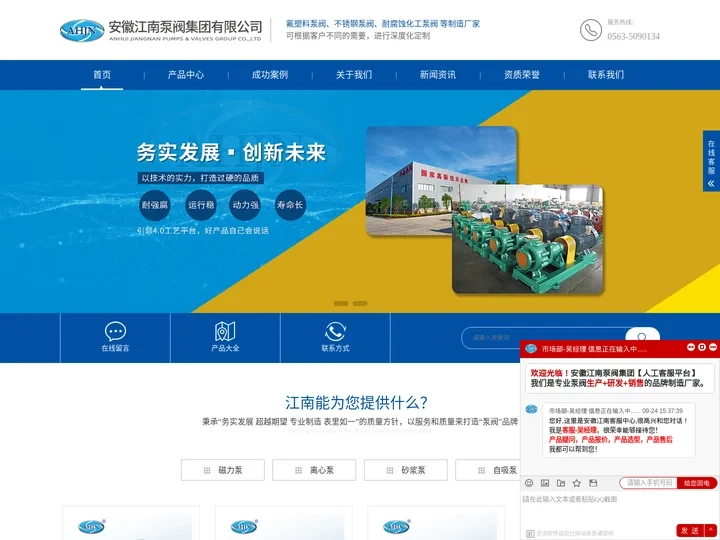
Task: Click 寿命长 circle badge in banner
Action: [x=290, y=205]
